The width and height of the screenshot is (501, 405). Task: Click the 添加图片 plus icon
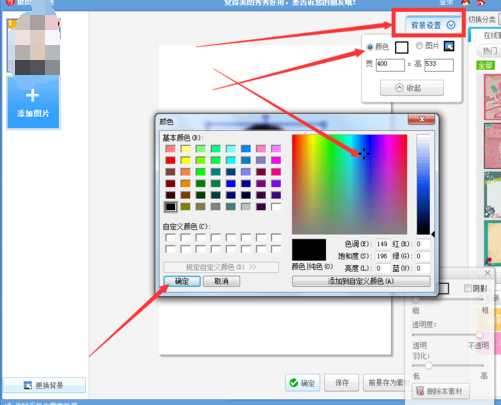(x=32, y=96)
